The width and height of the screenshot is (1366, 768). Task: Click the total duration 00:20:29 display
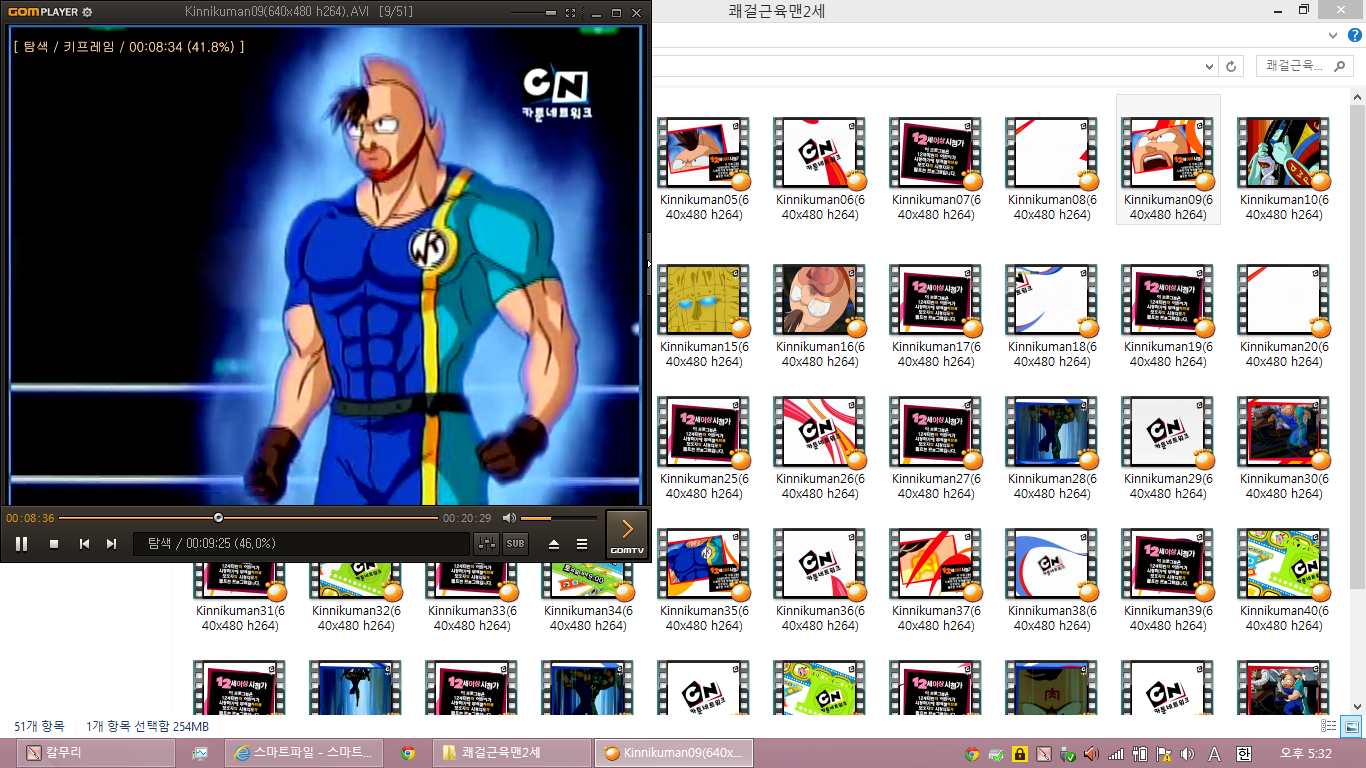pos(467,518)
